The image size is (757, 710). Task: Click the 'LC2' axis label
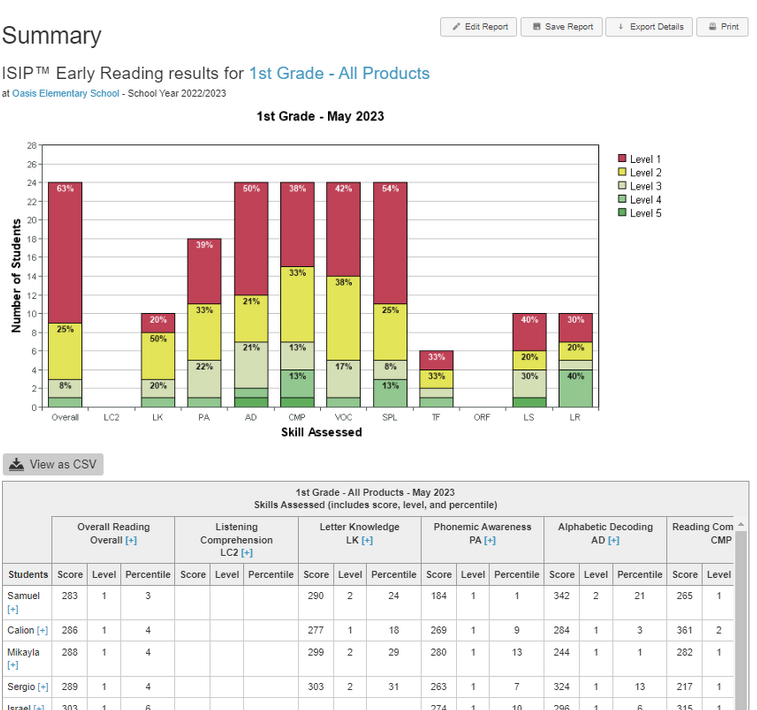pos(111,418)
